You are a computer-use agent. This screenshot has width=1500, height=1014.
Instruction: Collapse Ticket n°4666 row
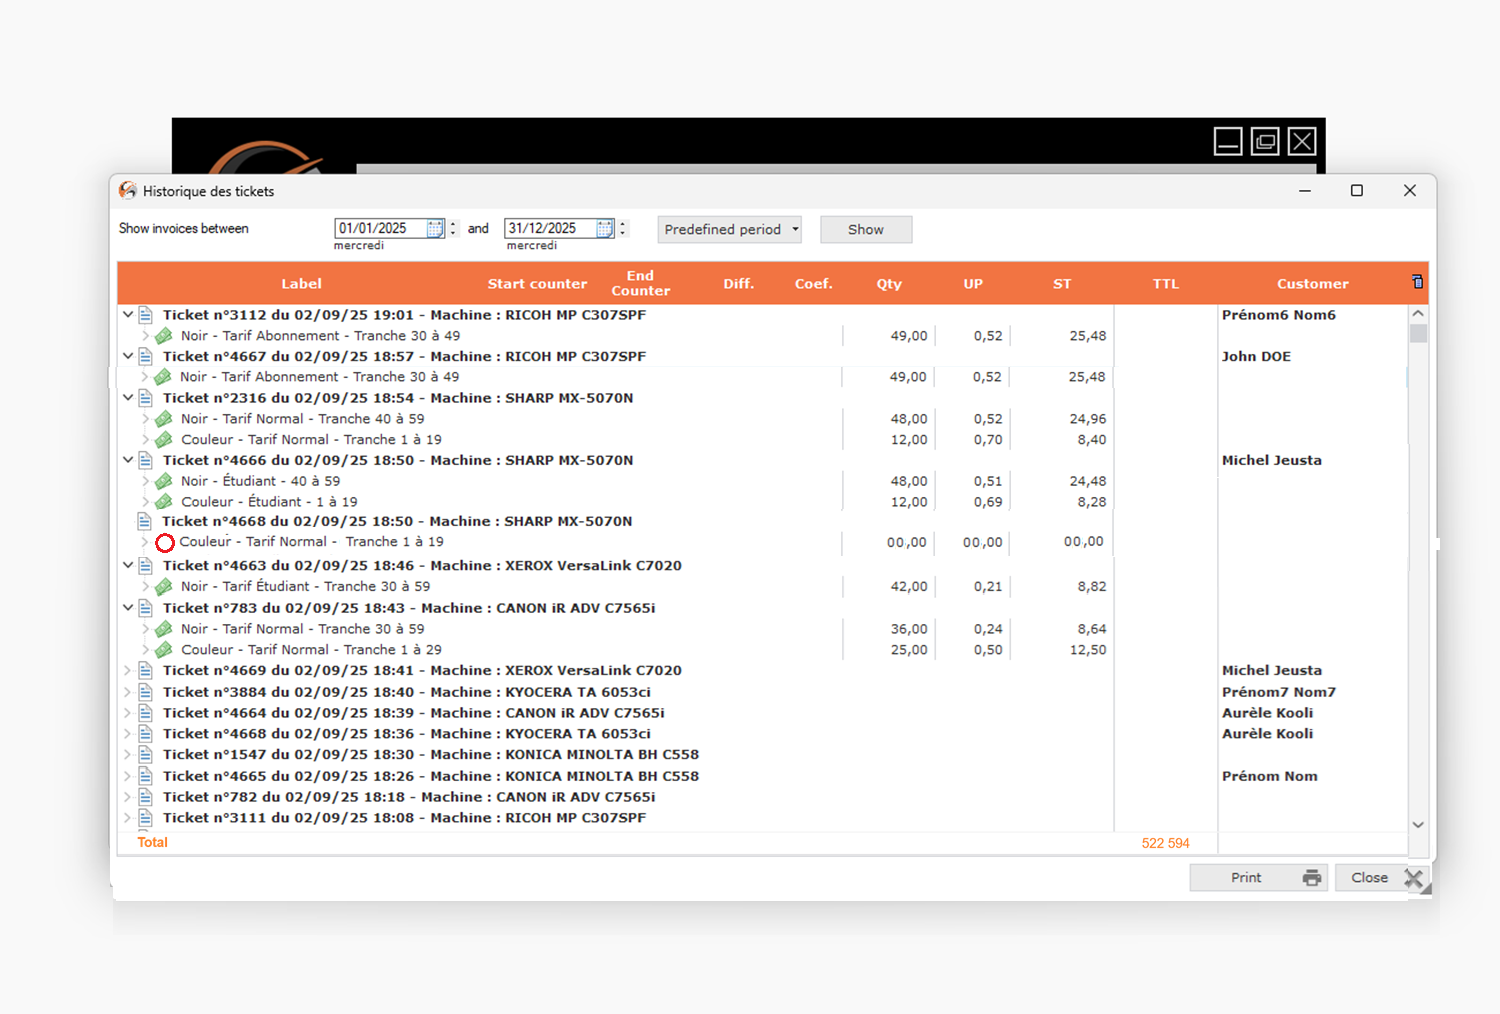(x=128, y=461)
